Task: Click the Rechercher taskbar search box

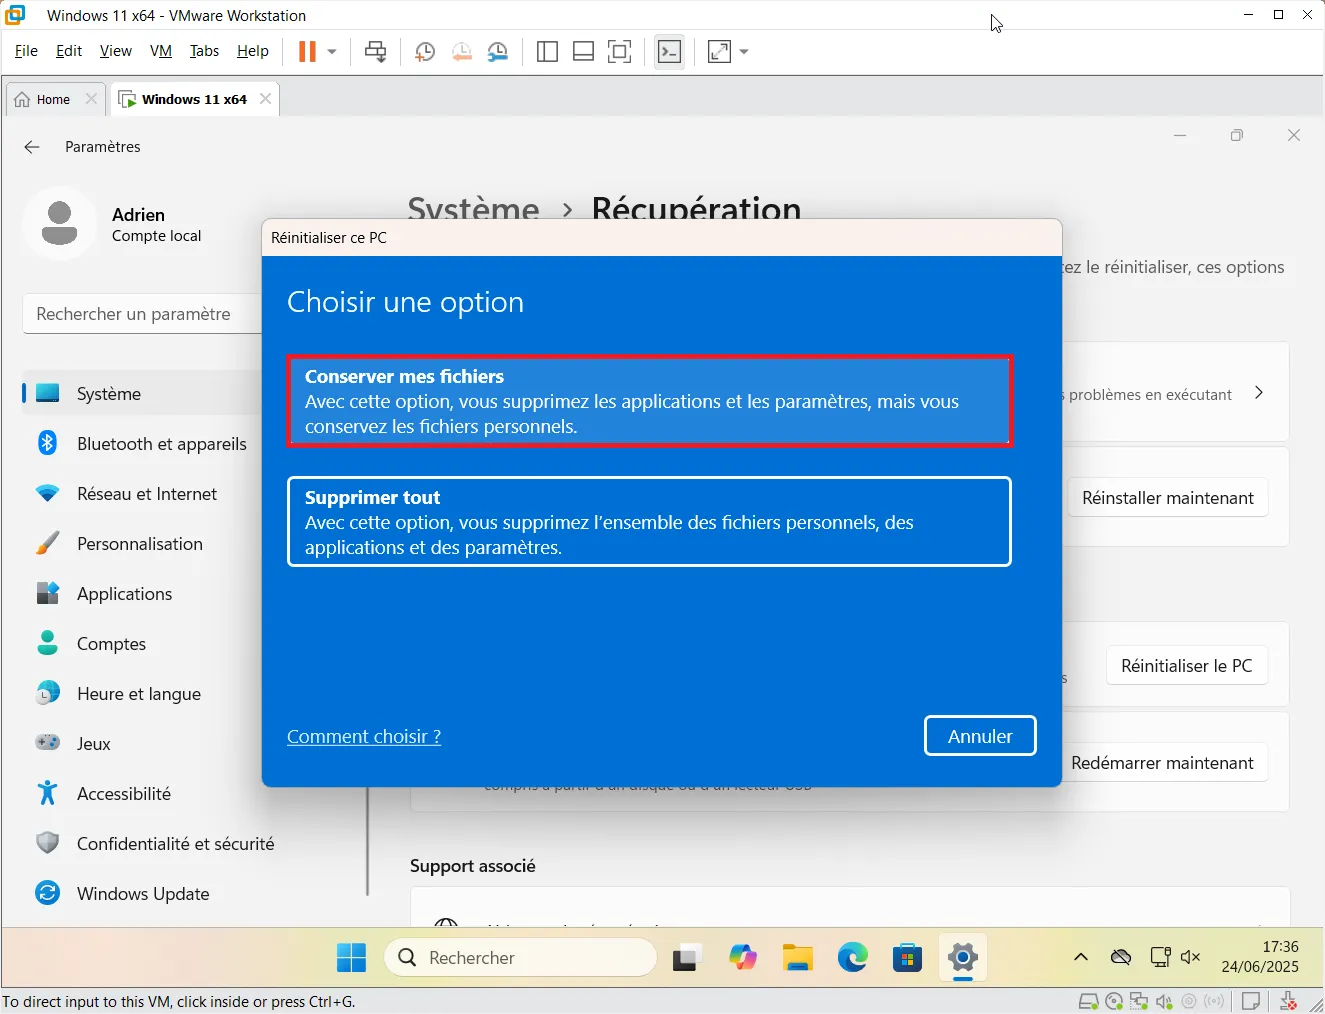Action: coord(520,958)
